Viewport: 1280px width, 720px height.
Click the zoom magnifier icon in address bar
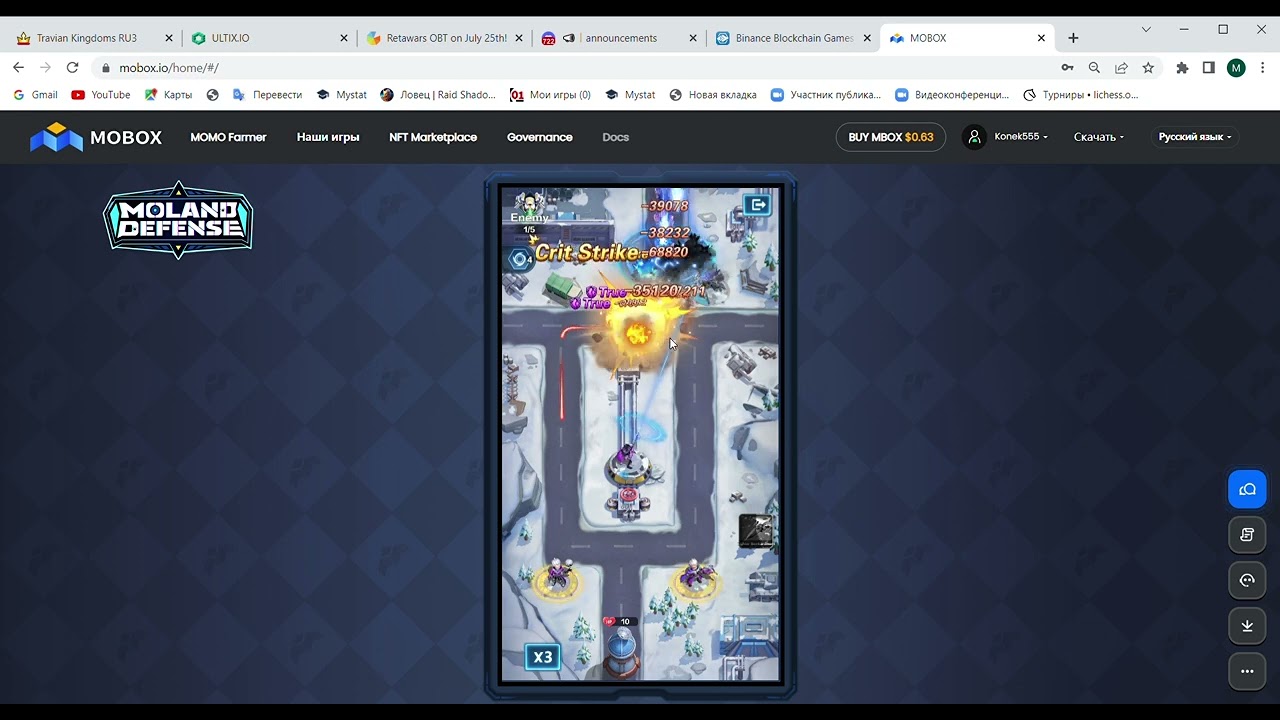click(1094, 68)
